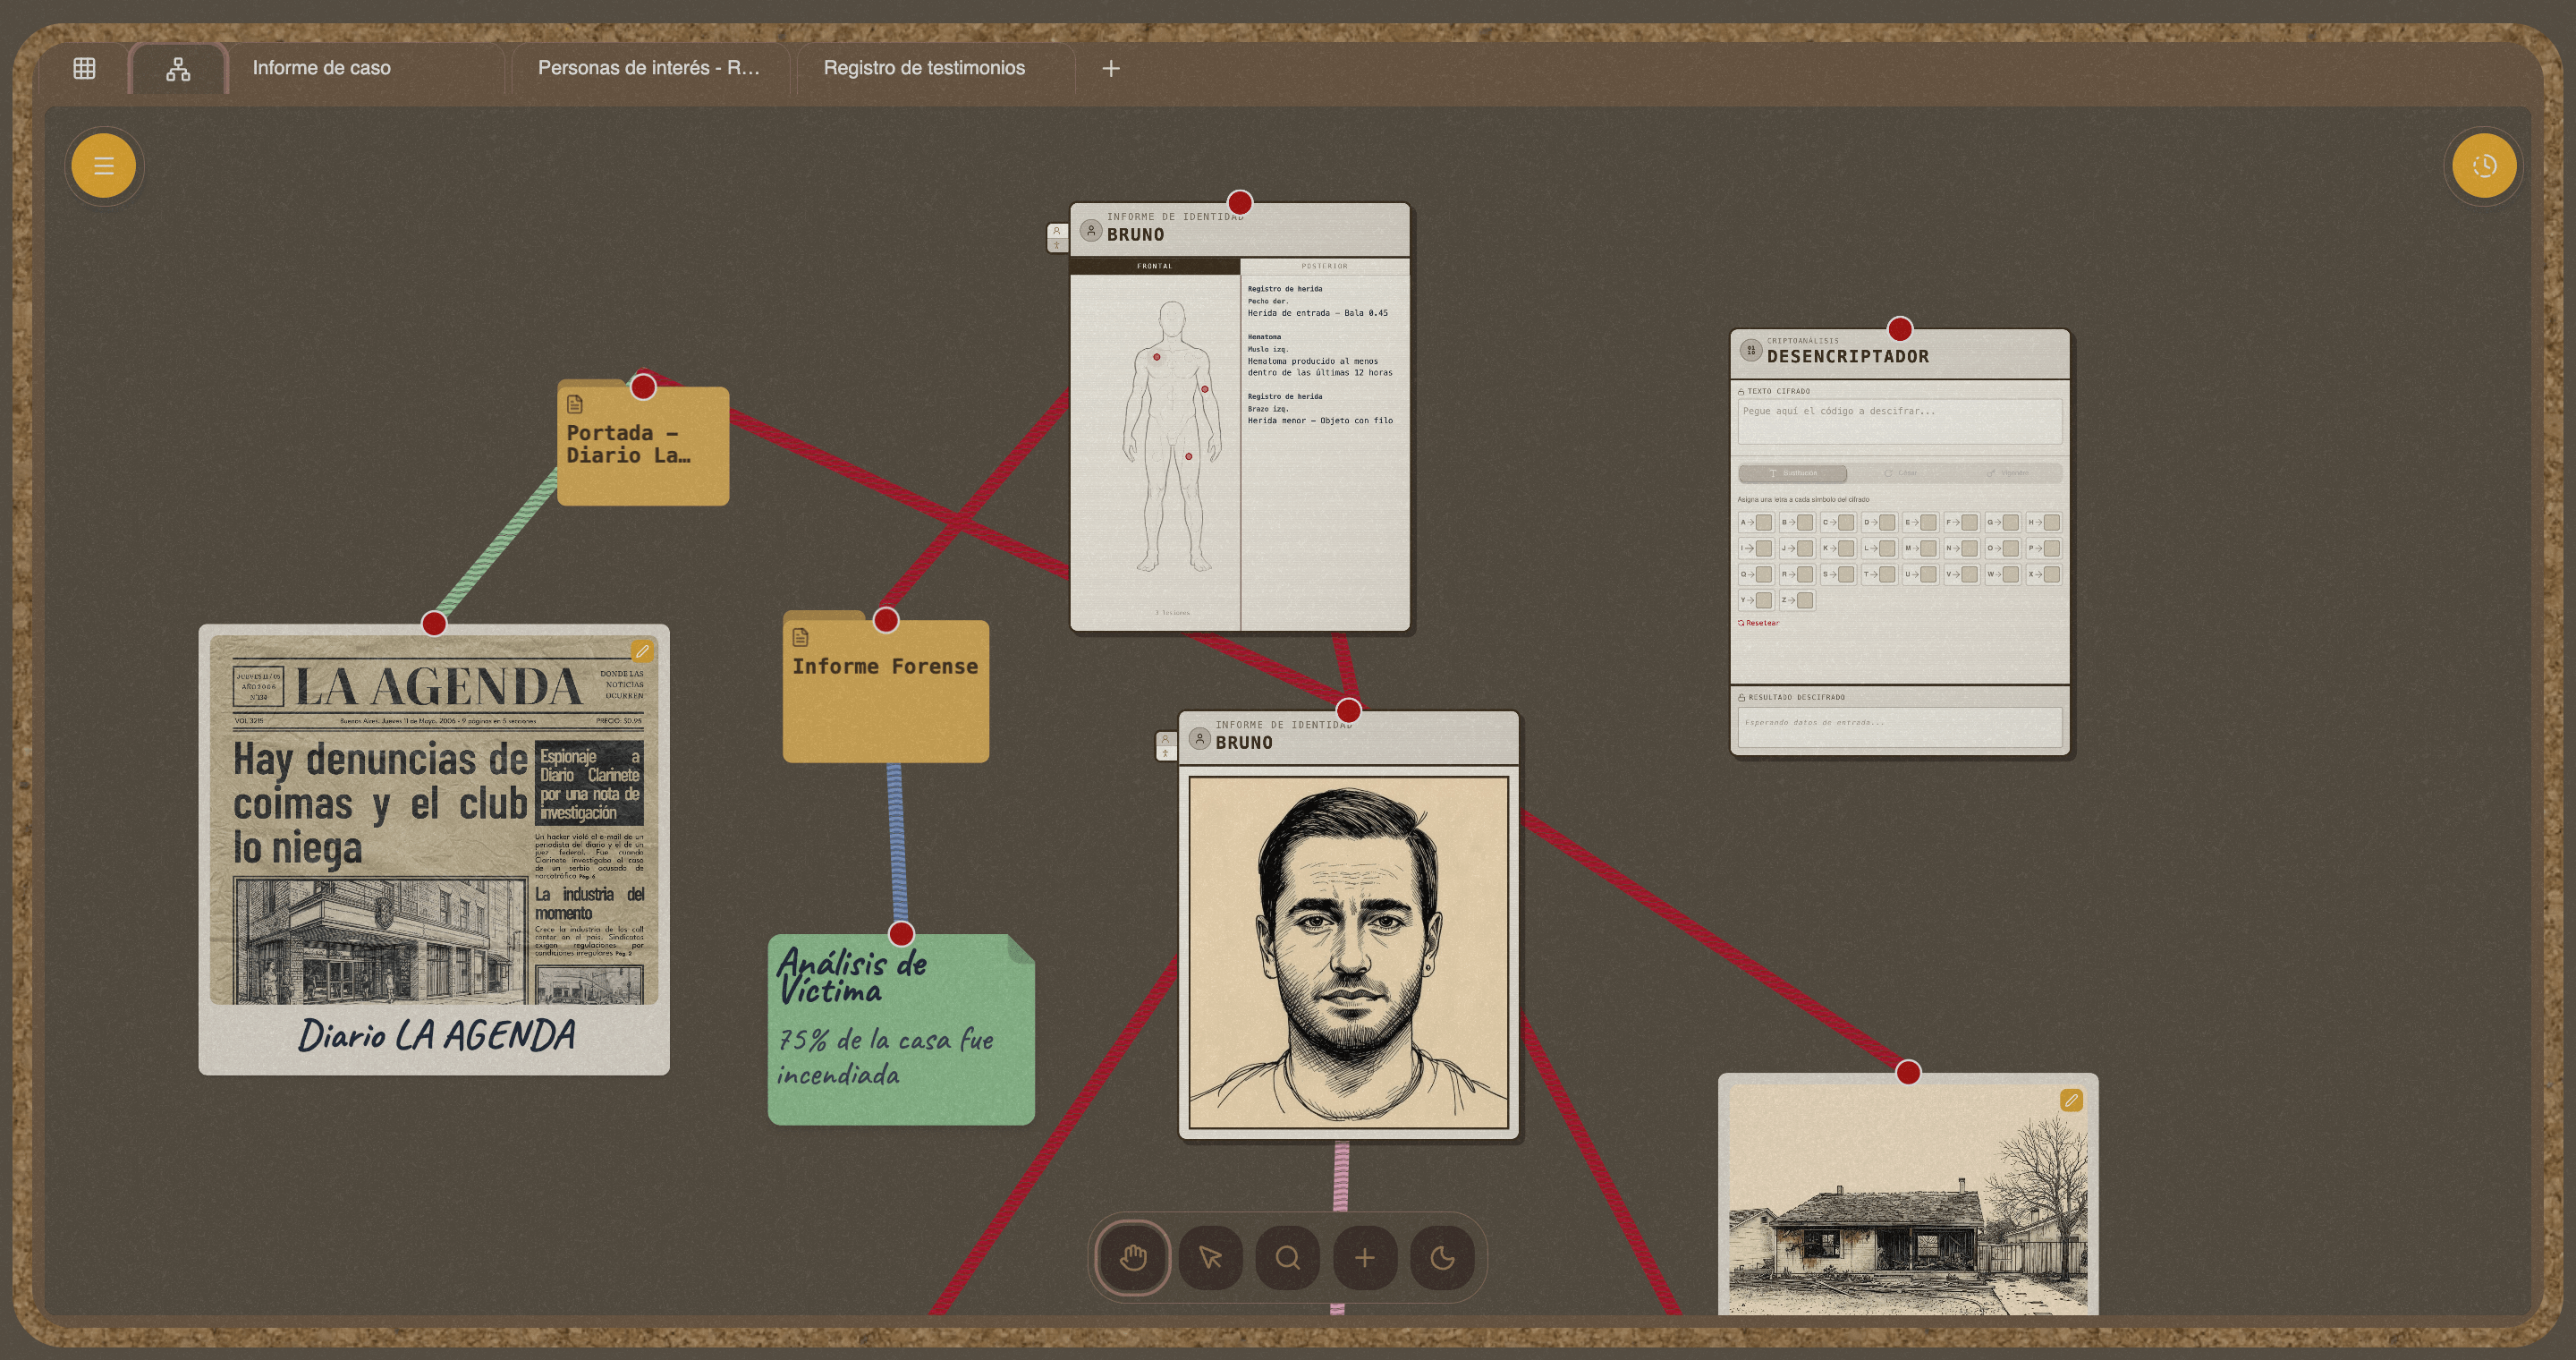Open the yellow hamburger menu button
The image size is (2576, 1360).
(x=103, y=166)
